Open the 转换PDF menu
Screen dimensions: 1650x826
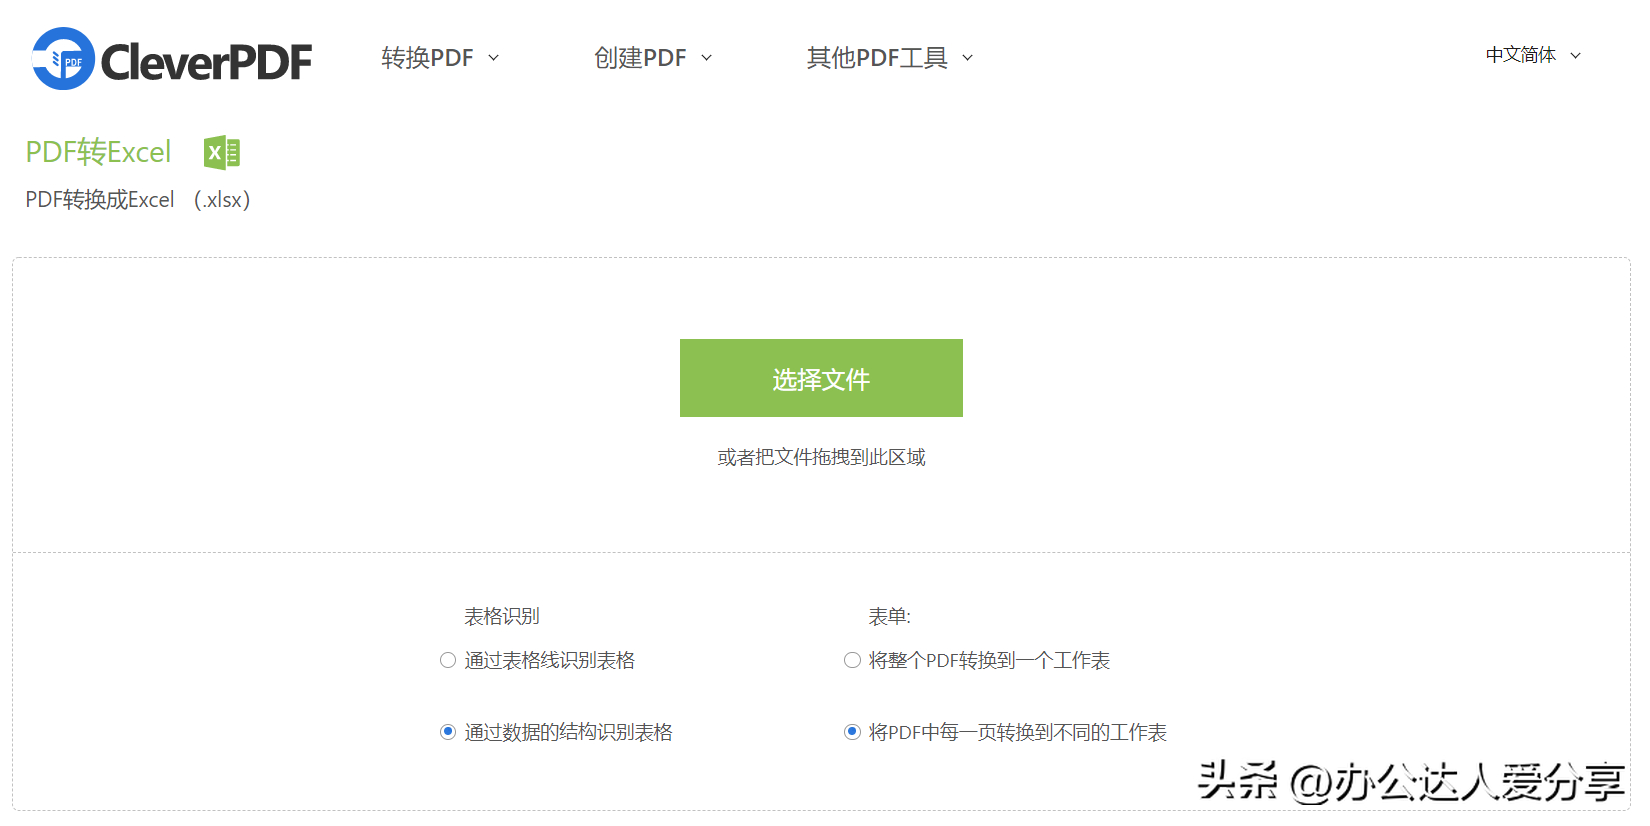pyautogui.click(x=439, y=58)
